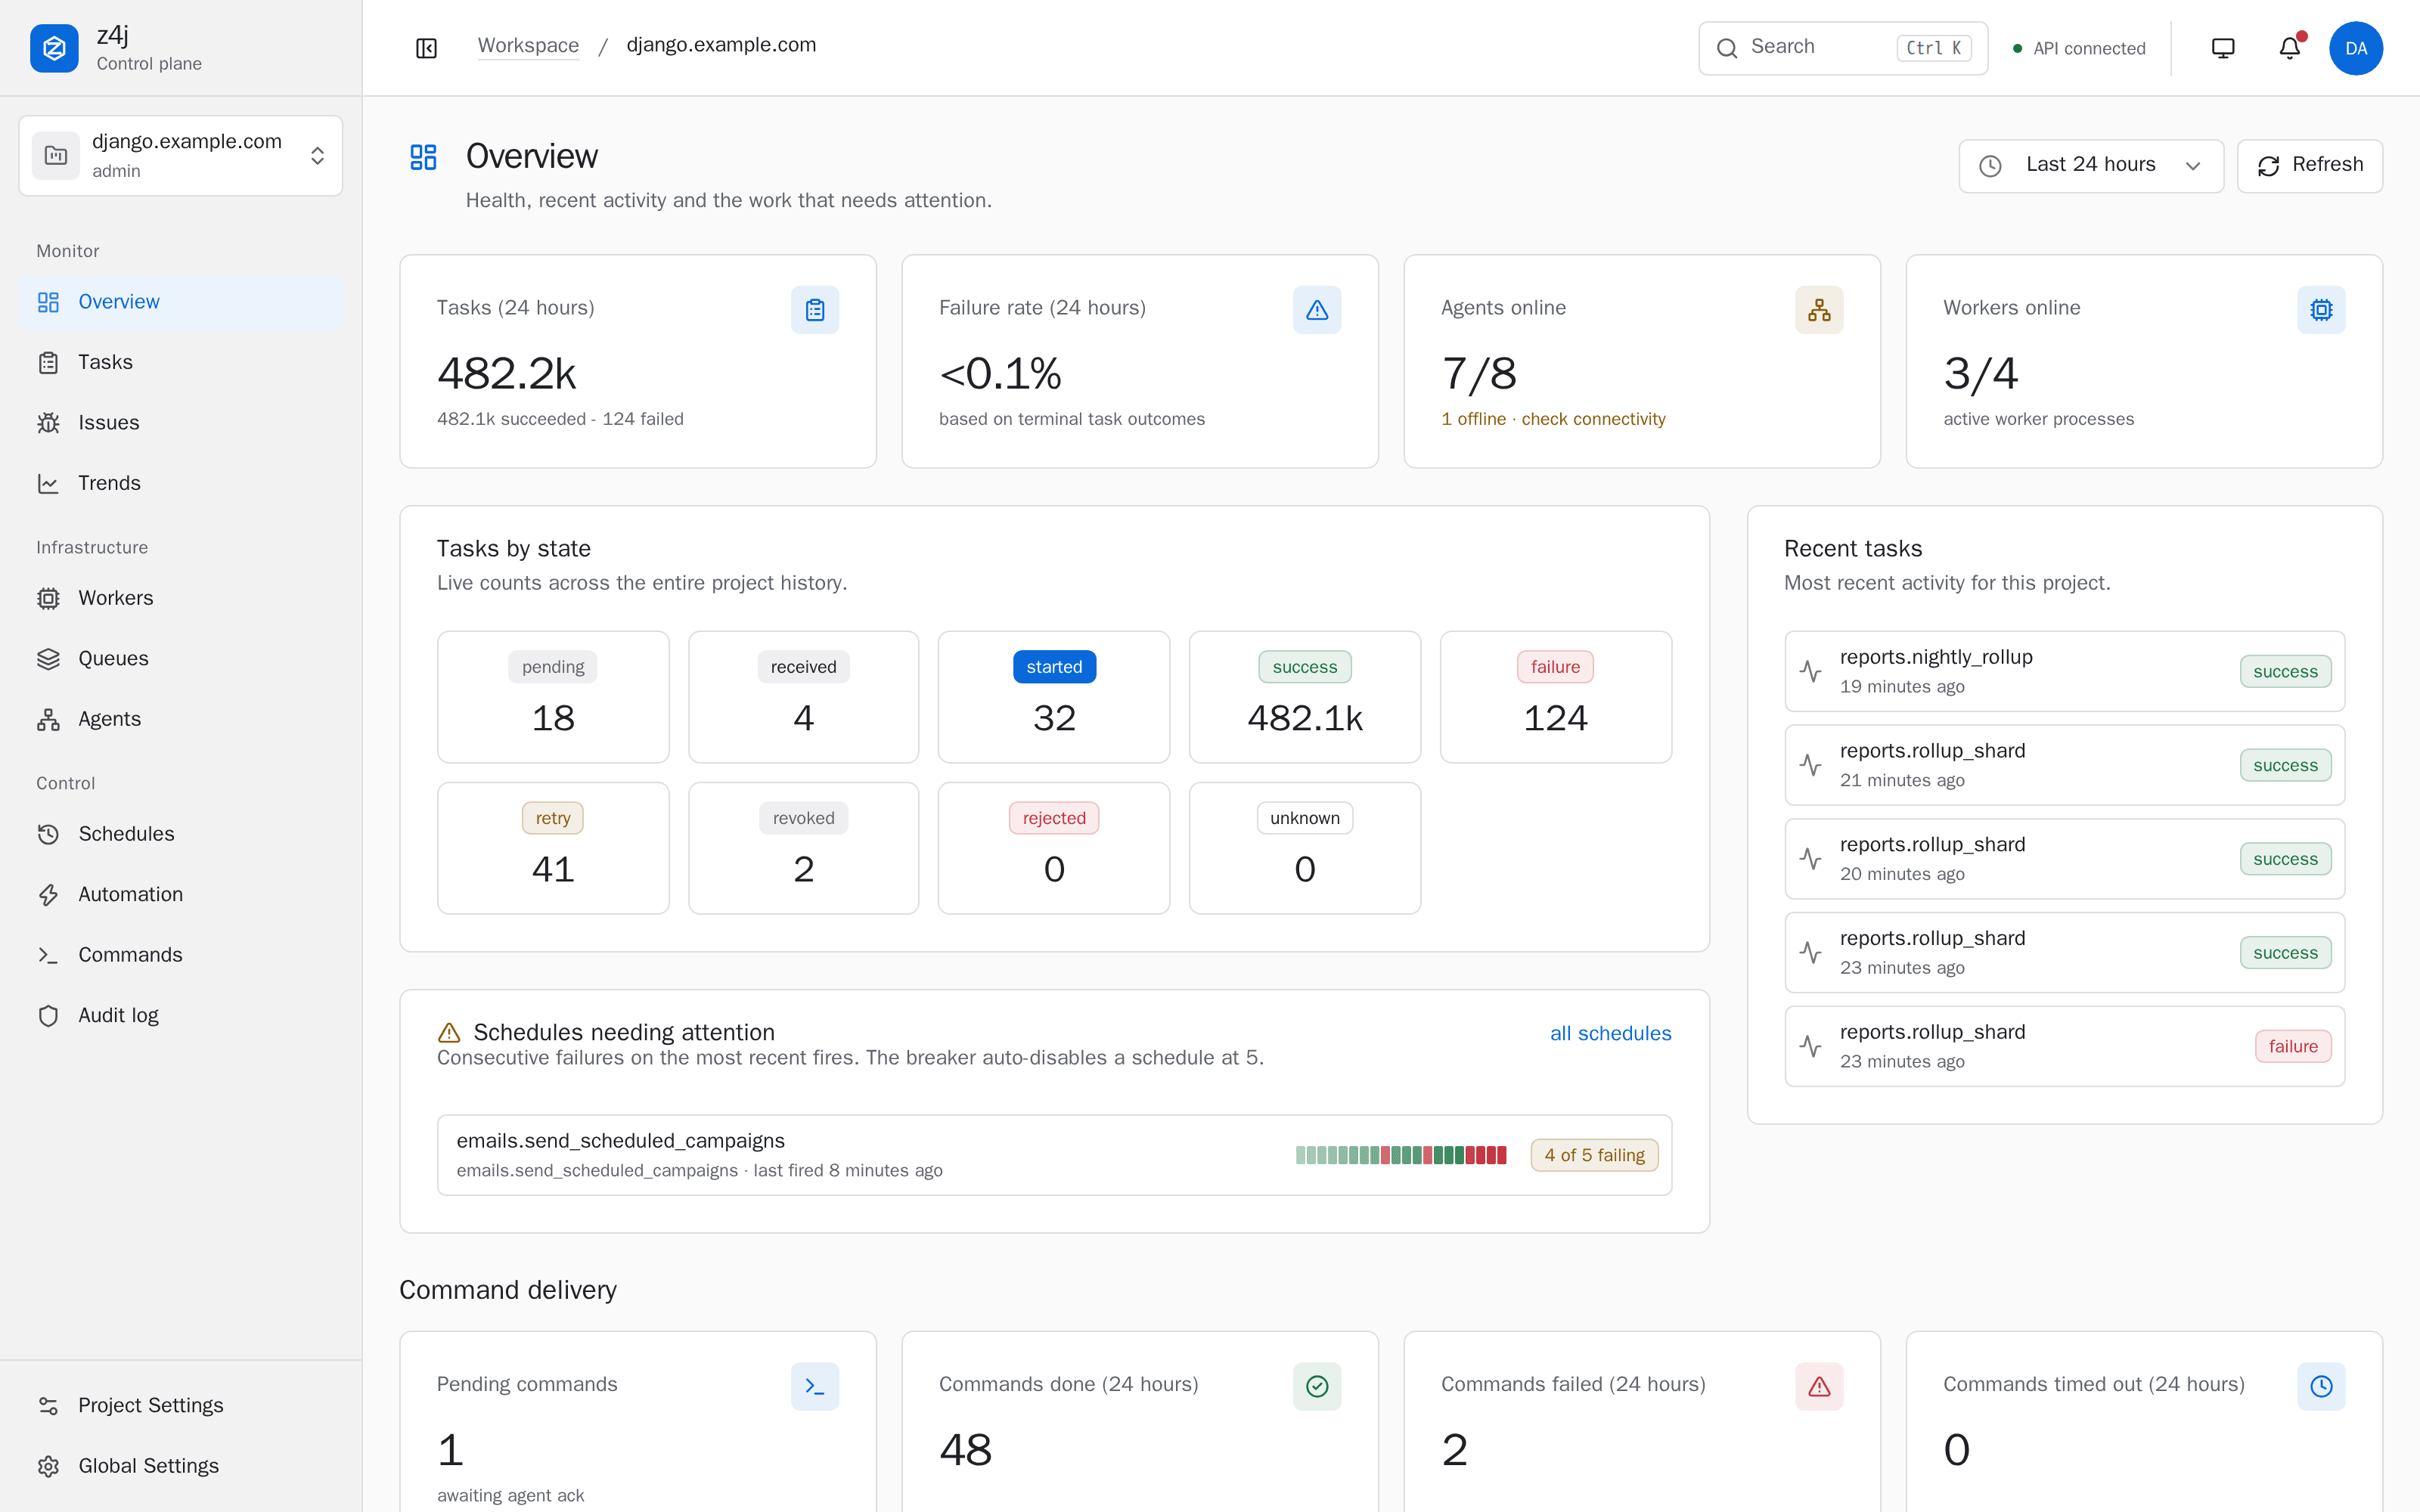Click the failure state count card
This screenshot has height=1512, width=2420.
click(x=1555, y=697)
